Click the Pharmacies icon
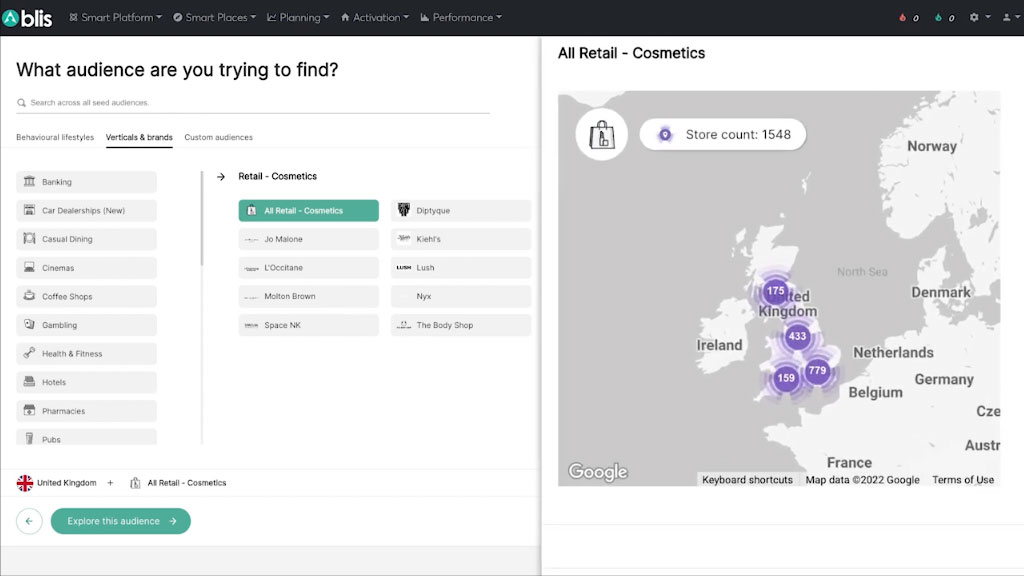Screen dimensions: 1024x576 [29, 410]
